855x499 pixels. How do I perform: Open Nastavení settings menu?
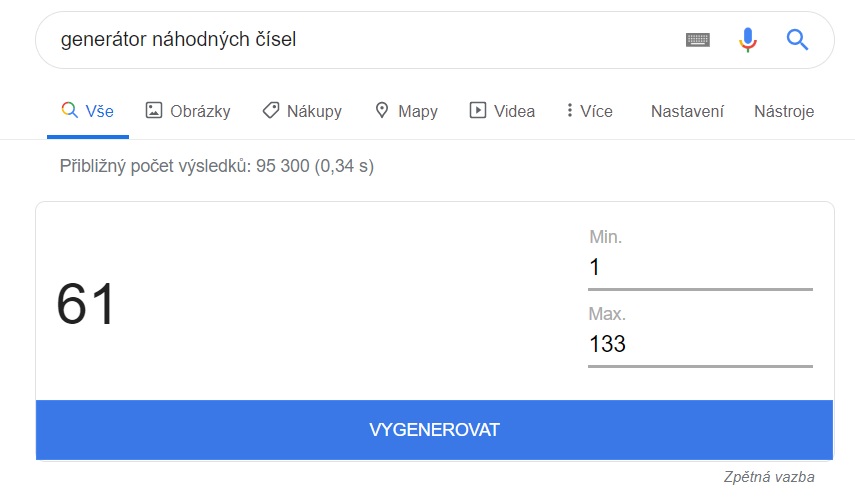click(687, 111)
